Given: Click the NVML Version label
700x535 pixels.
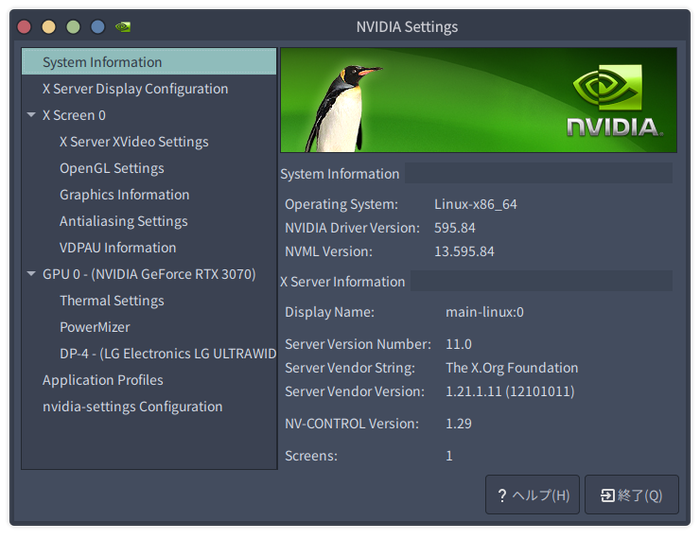Looking at the screenshot, I should click(x=329, y=251).
